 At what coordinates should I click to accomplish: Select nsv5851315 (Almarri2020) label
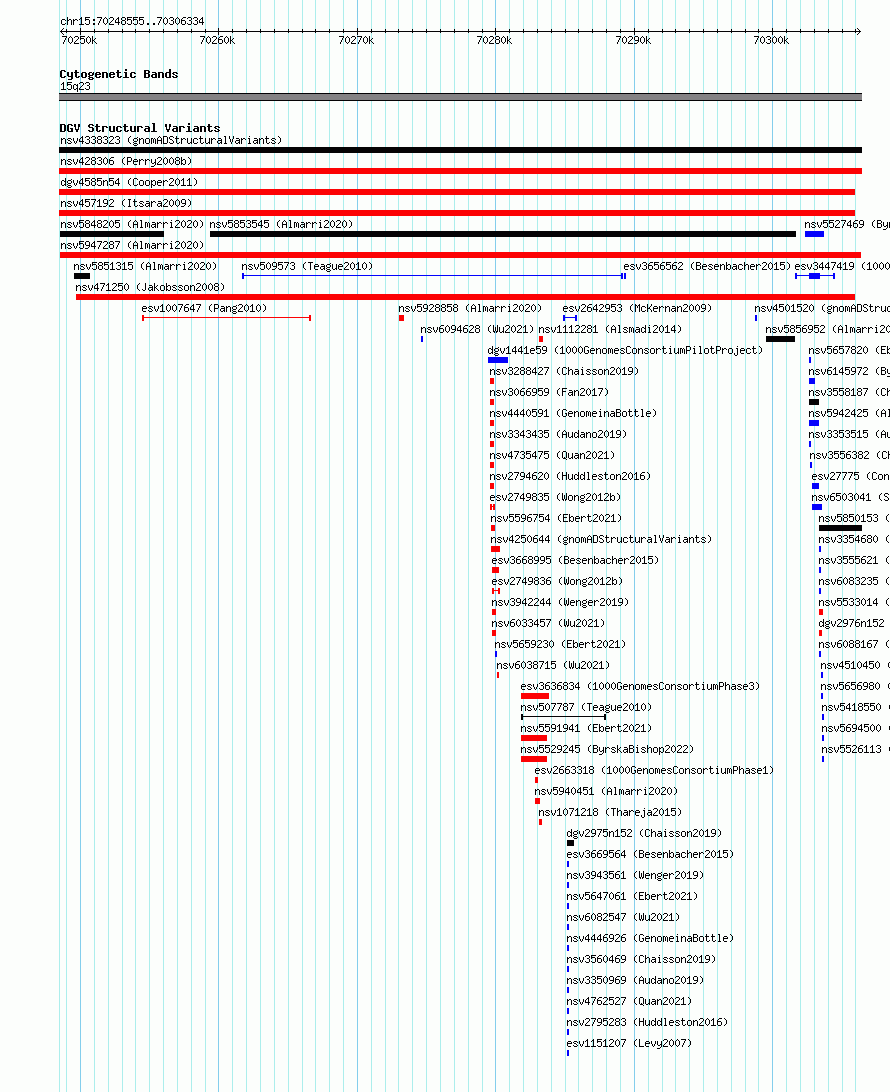145,265
